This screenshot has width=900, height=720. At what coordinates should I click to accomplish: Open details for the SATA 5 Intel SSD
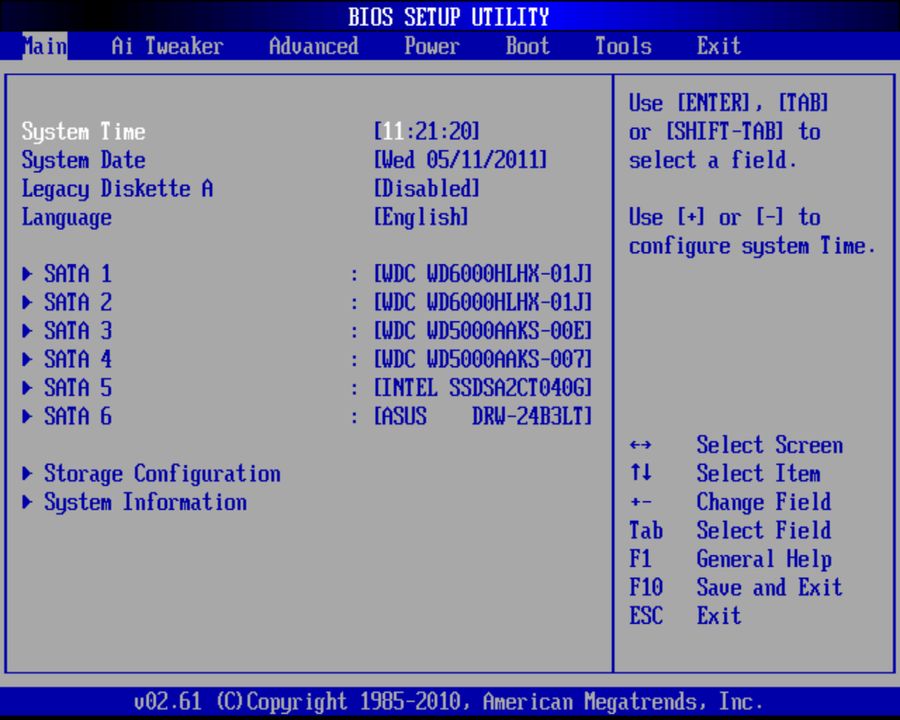tap(77, 388)
